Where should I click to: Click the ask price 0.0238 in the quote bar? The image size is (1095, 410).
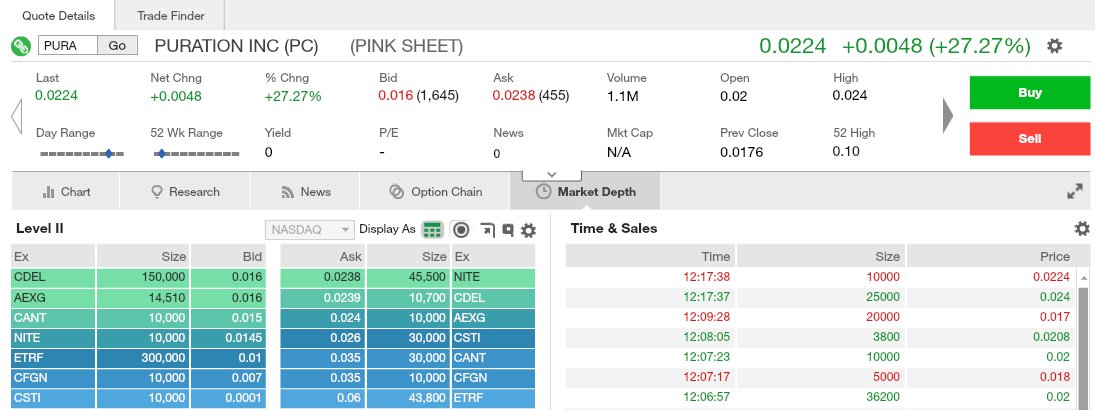(514, 96)
